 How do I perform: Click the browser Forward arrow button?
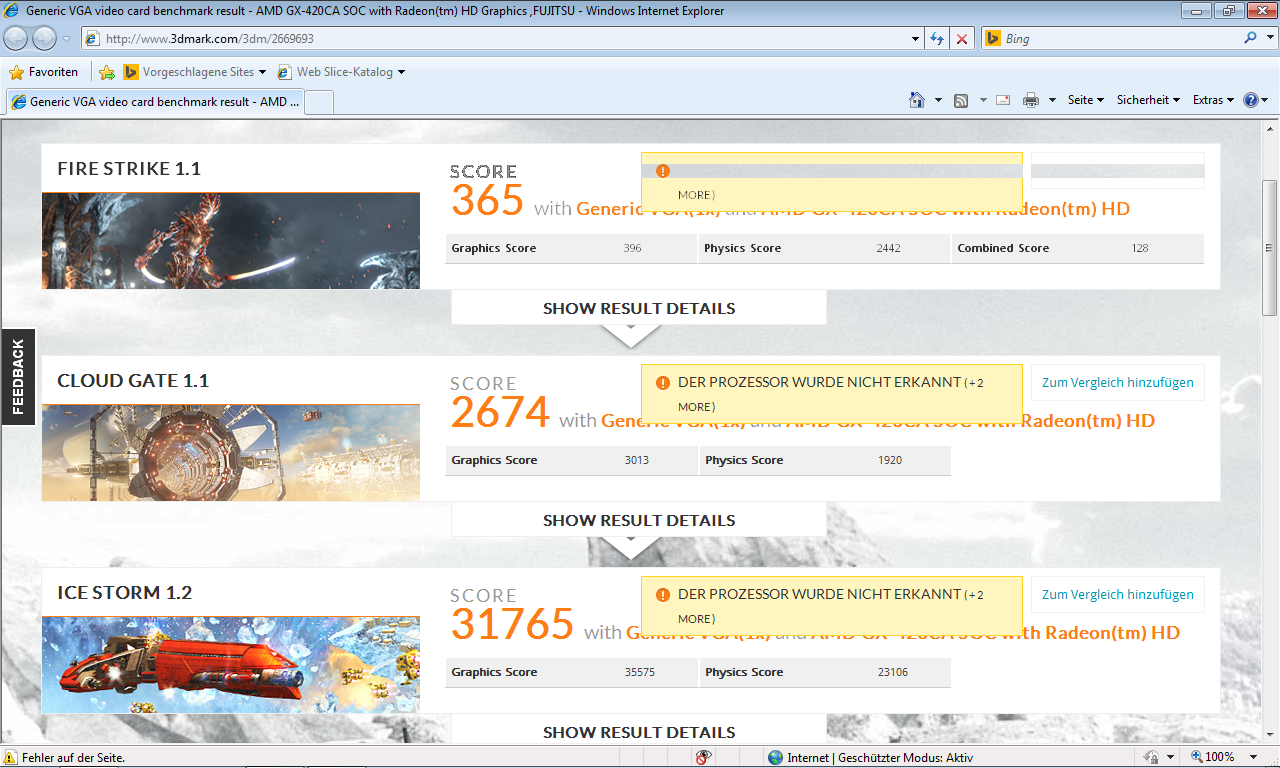point(44,39)
